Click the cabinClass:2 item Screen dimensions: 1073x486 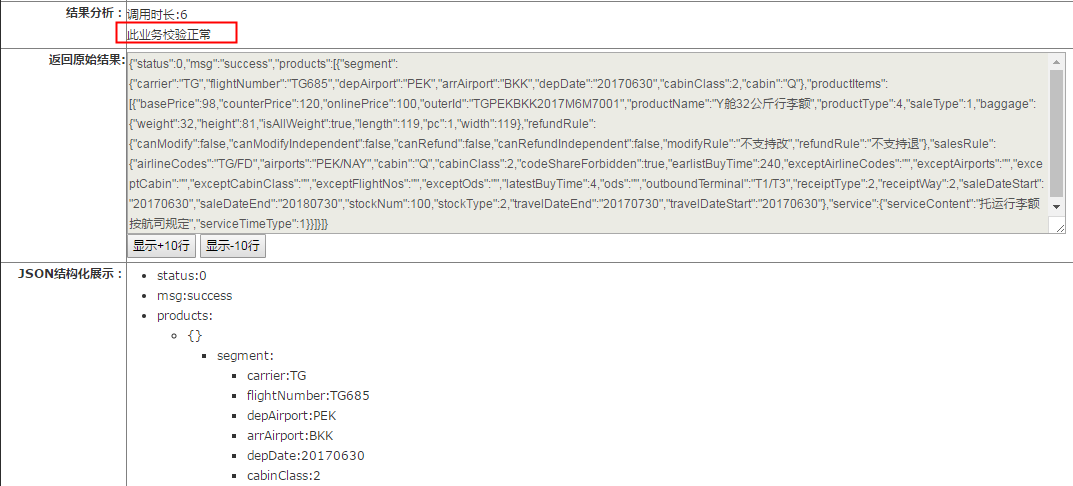tap(284, 476)
